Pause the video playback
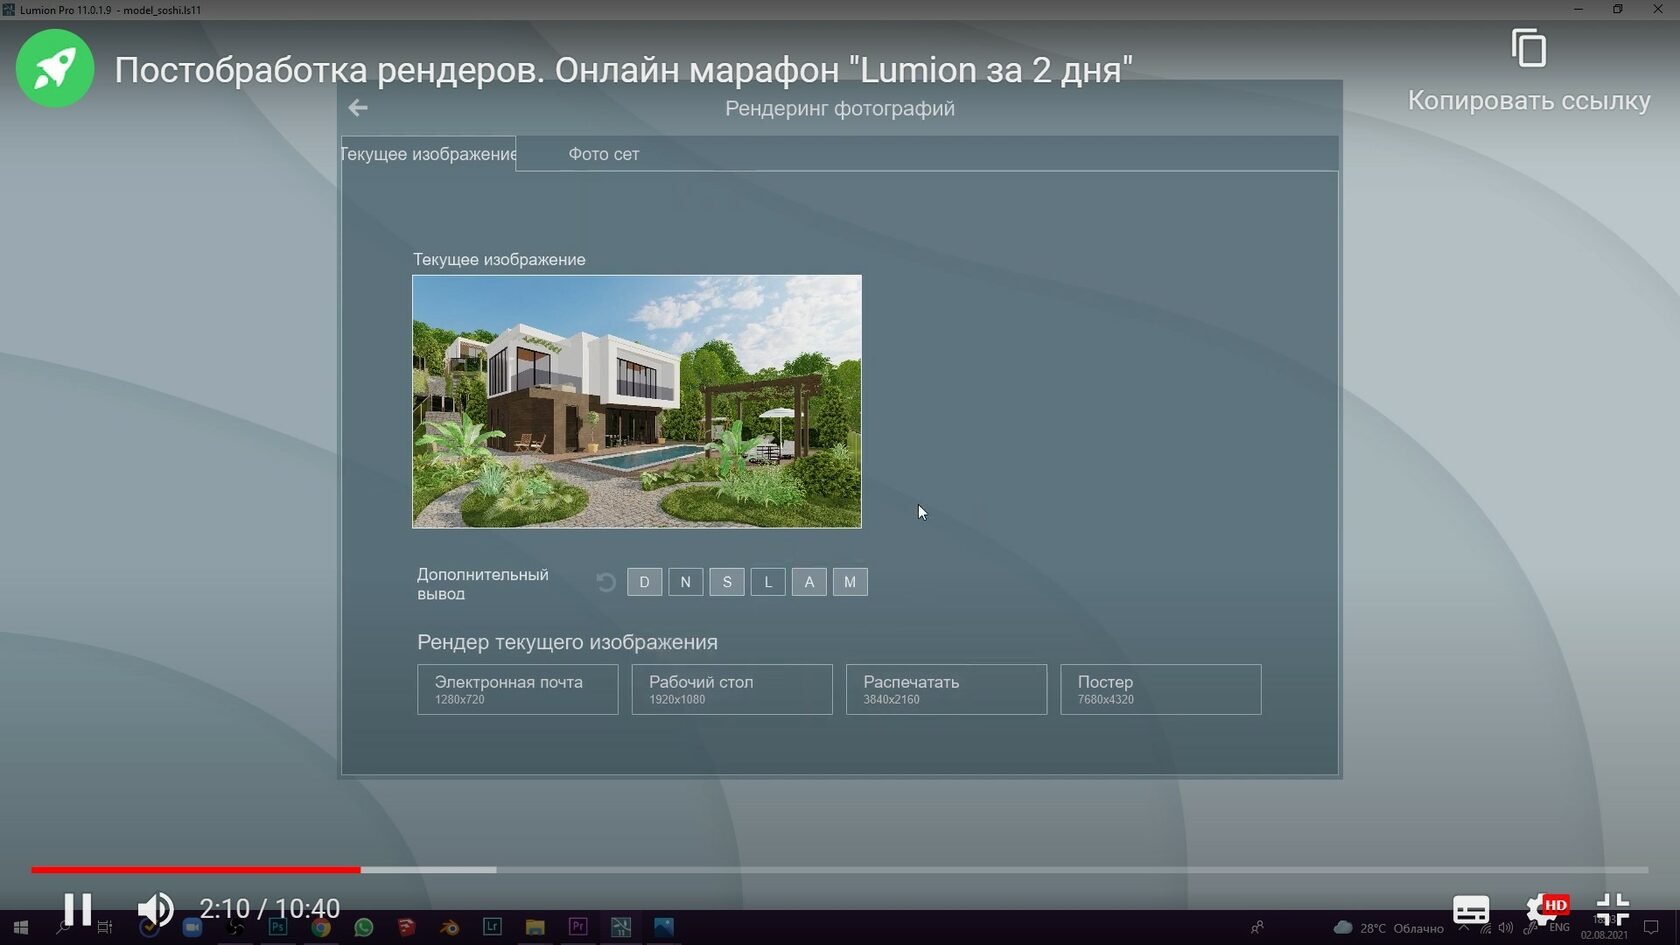The height and width of the screenshot is (945, 1680). [x=77, y=909]
